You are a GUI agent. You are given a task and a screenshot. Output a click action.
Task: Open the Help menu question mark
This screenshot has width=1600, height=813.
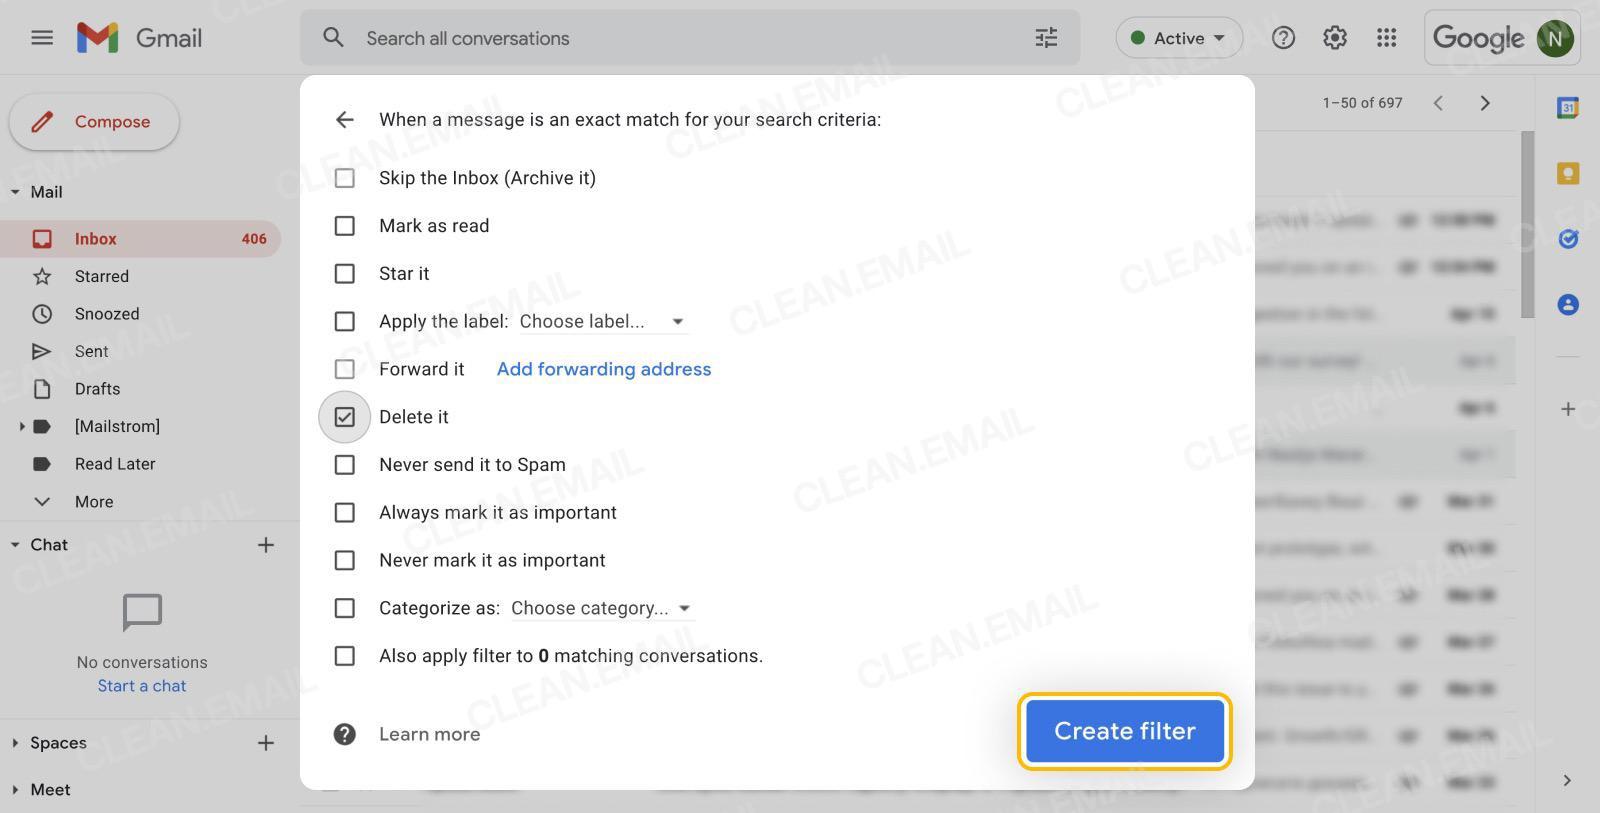(1283, 37)
